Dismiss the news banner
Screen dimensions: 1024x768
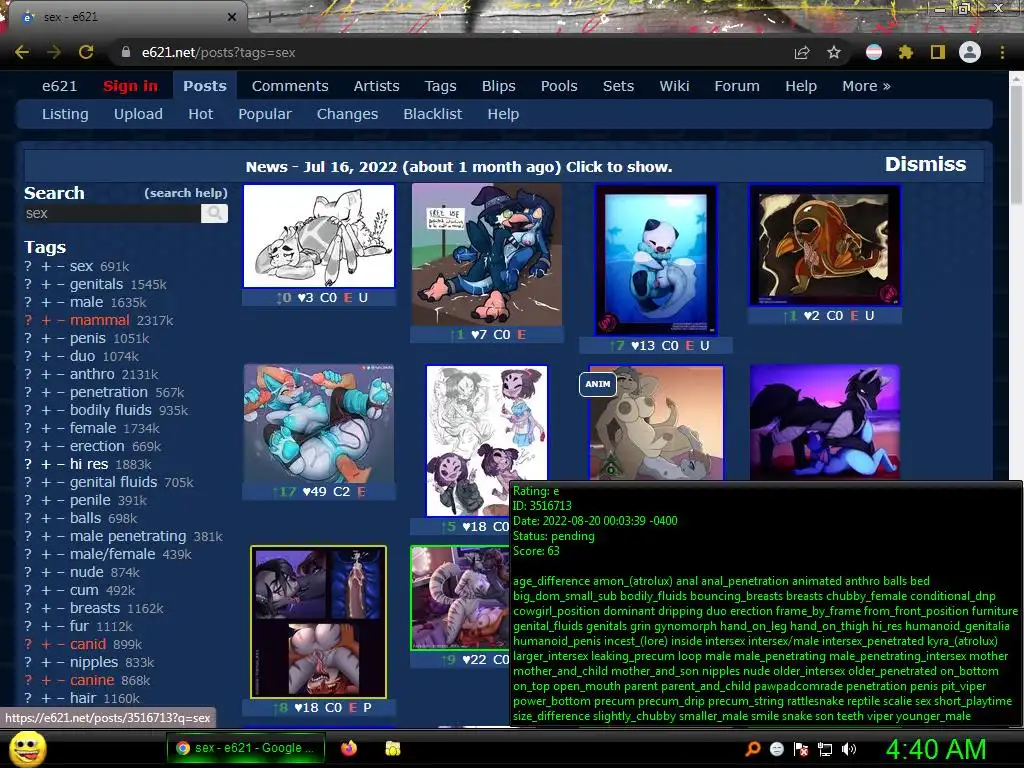[925, 164]
